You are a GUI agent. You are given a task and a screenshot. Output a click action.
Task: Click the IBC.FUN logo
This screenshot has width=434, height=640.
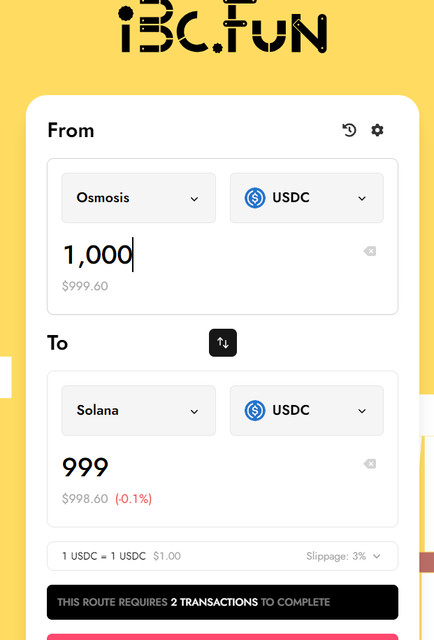point(223,27)
